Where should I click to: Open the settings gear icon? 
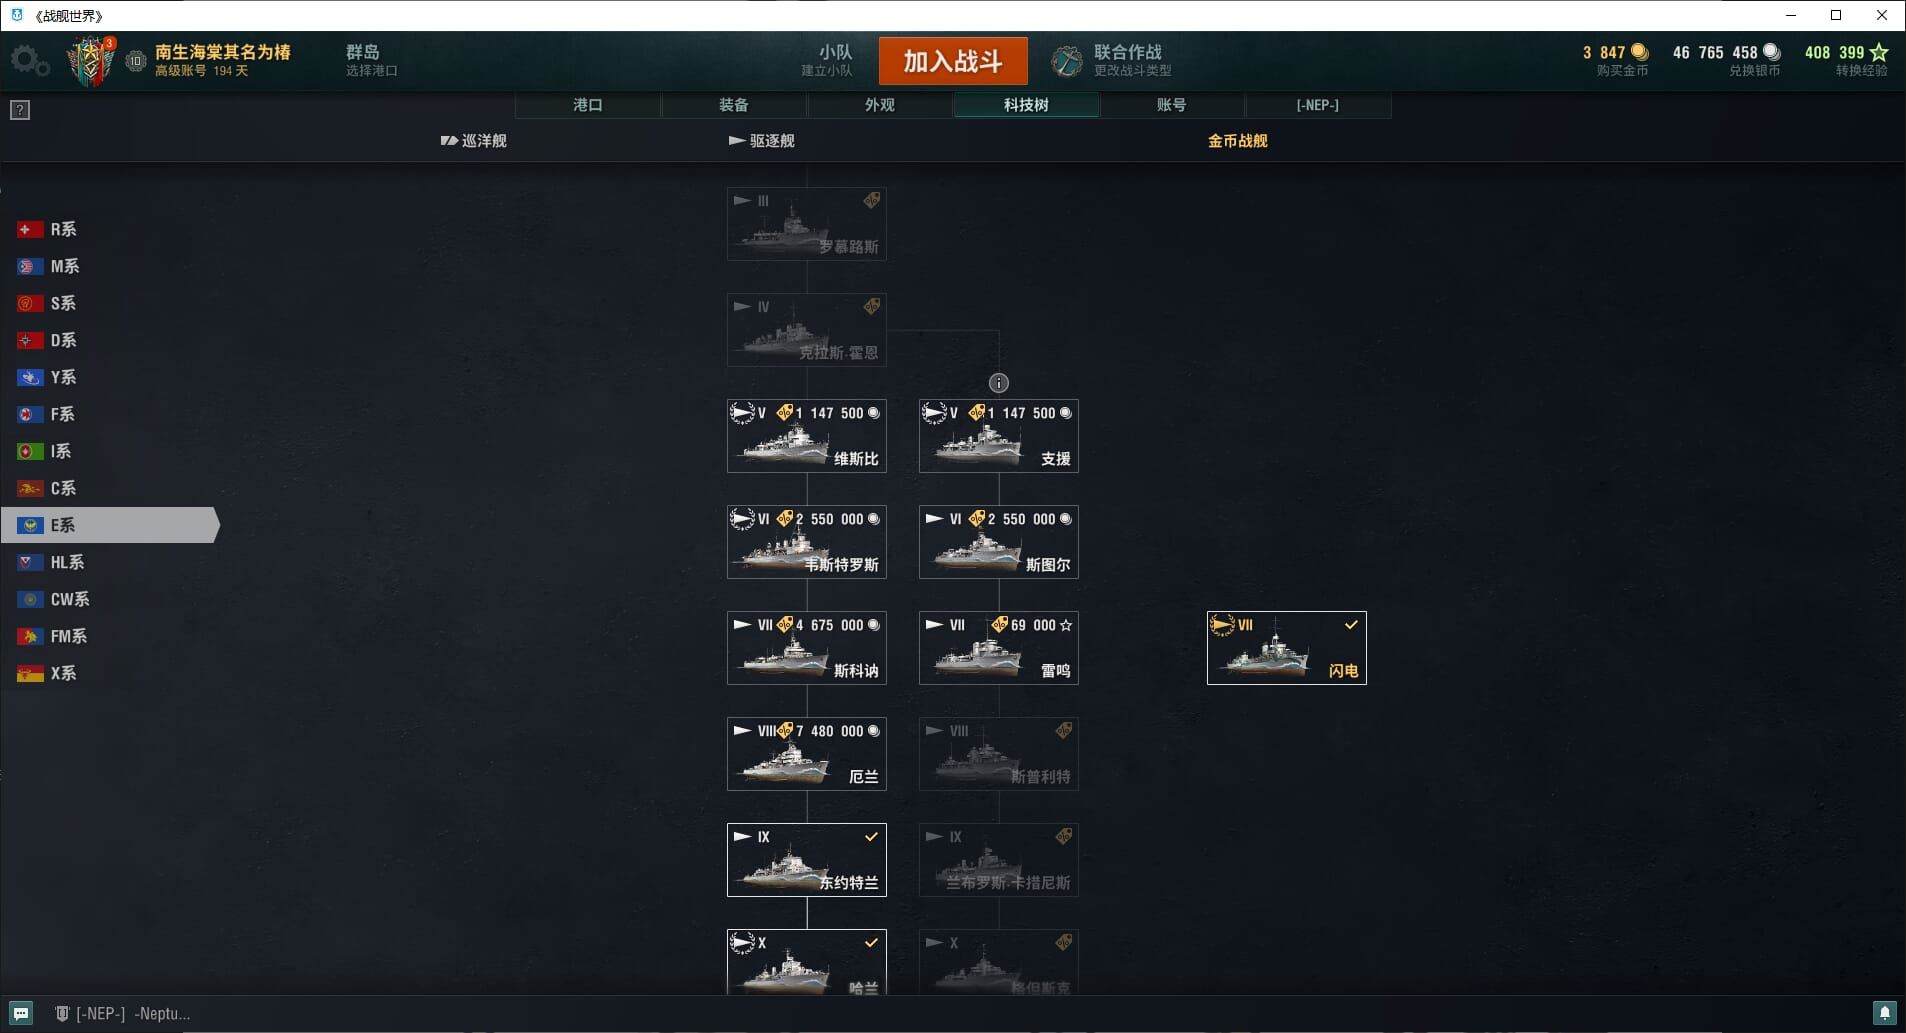(x=29, y=61)
